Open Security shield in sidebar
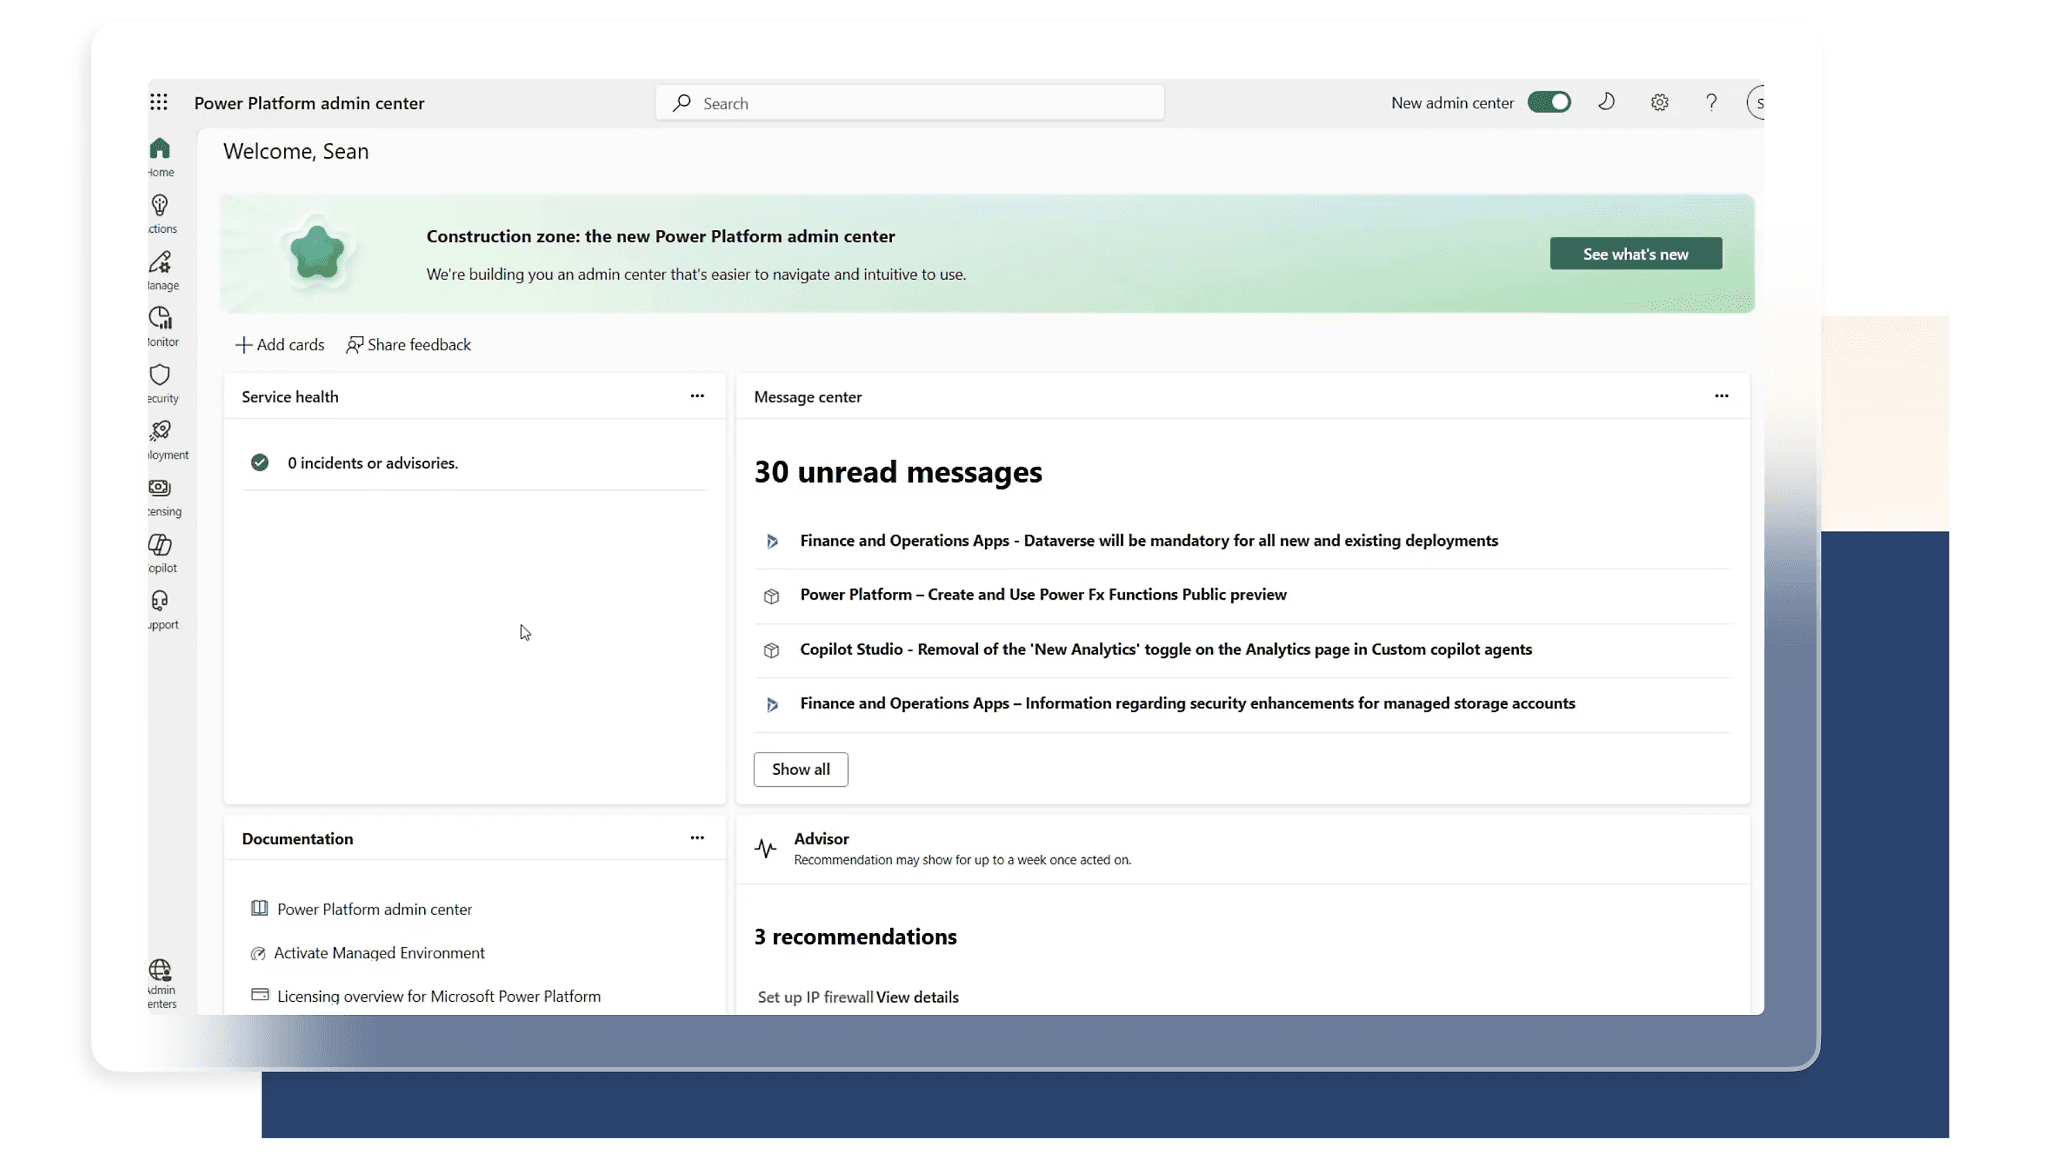The height and width of the screenshot is (1162, 2070). click(x=160, y=382)
